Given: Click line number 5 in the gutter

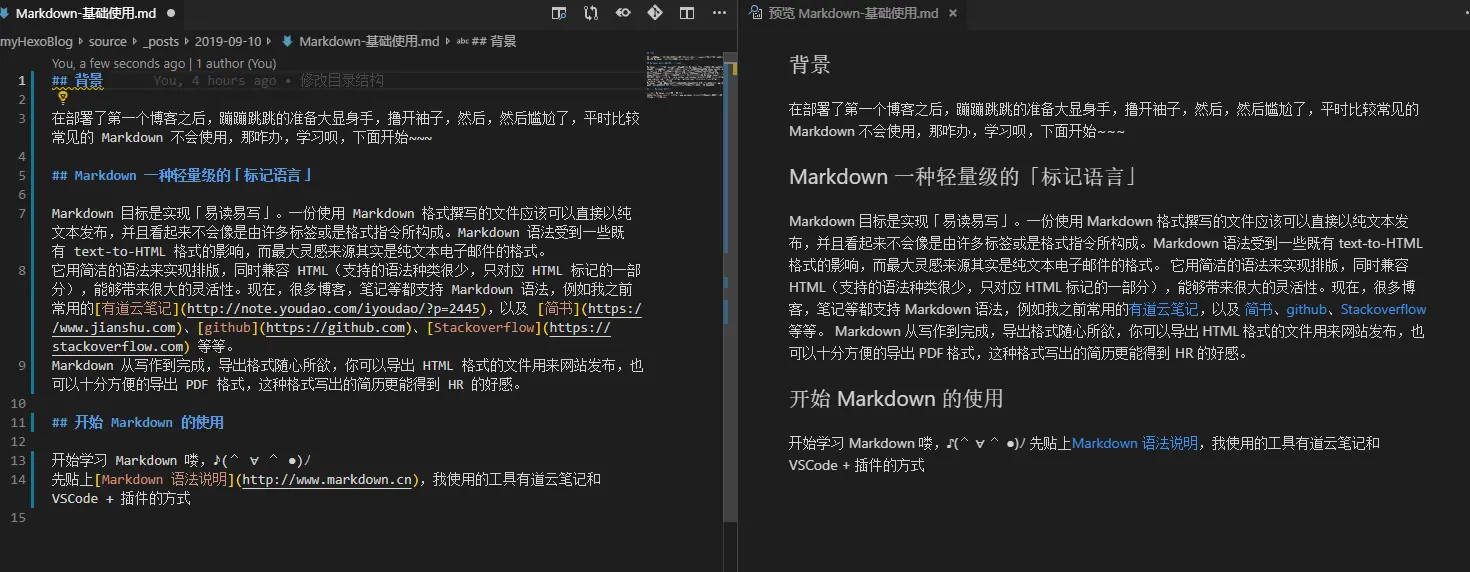Looking at the screenshot, I should (21, 175).
